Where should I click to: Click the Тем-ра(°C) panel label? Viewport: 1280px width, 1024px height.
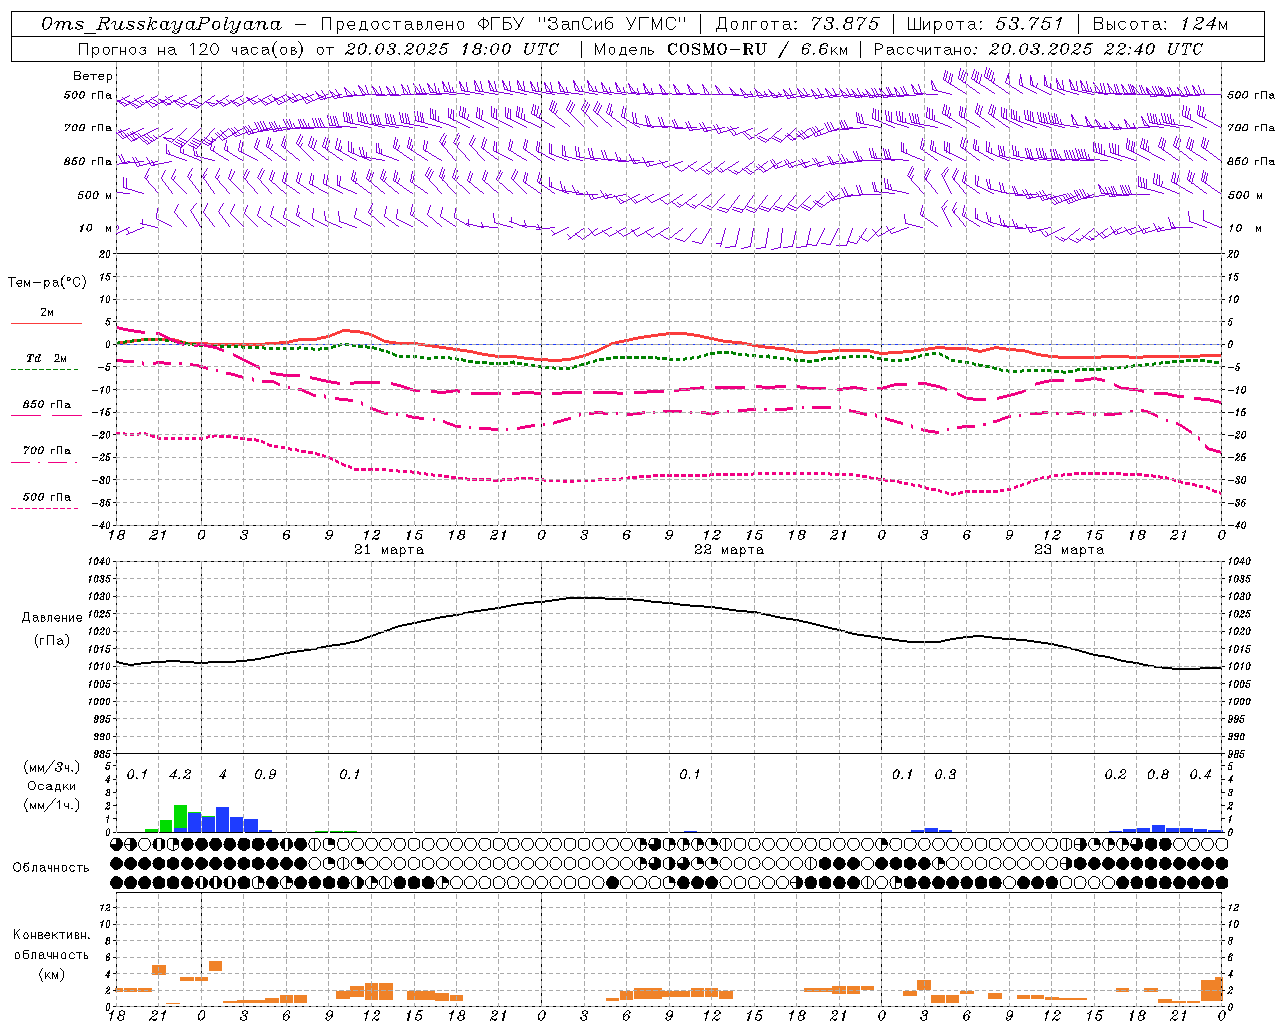click(x=47, y=283)
